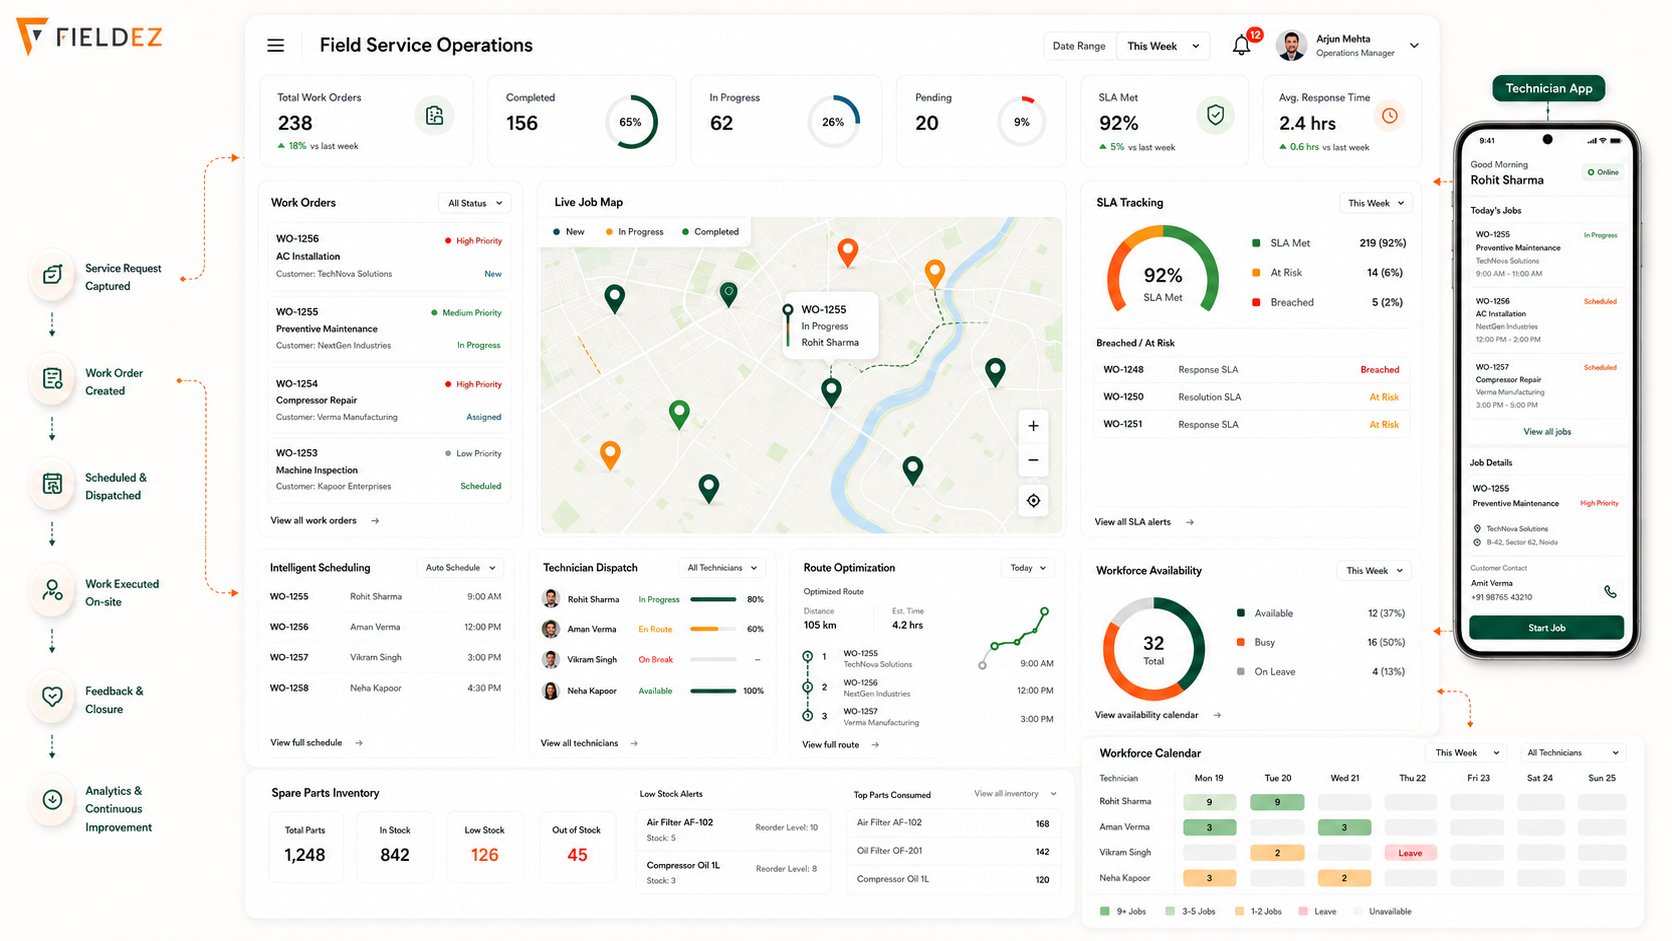1672x941 pixels.
Task: Tap the phone call icon for Amit Verma
Action: pos(1610,591)
